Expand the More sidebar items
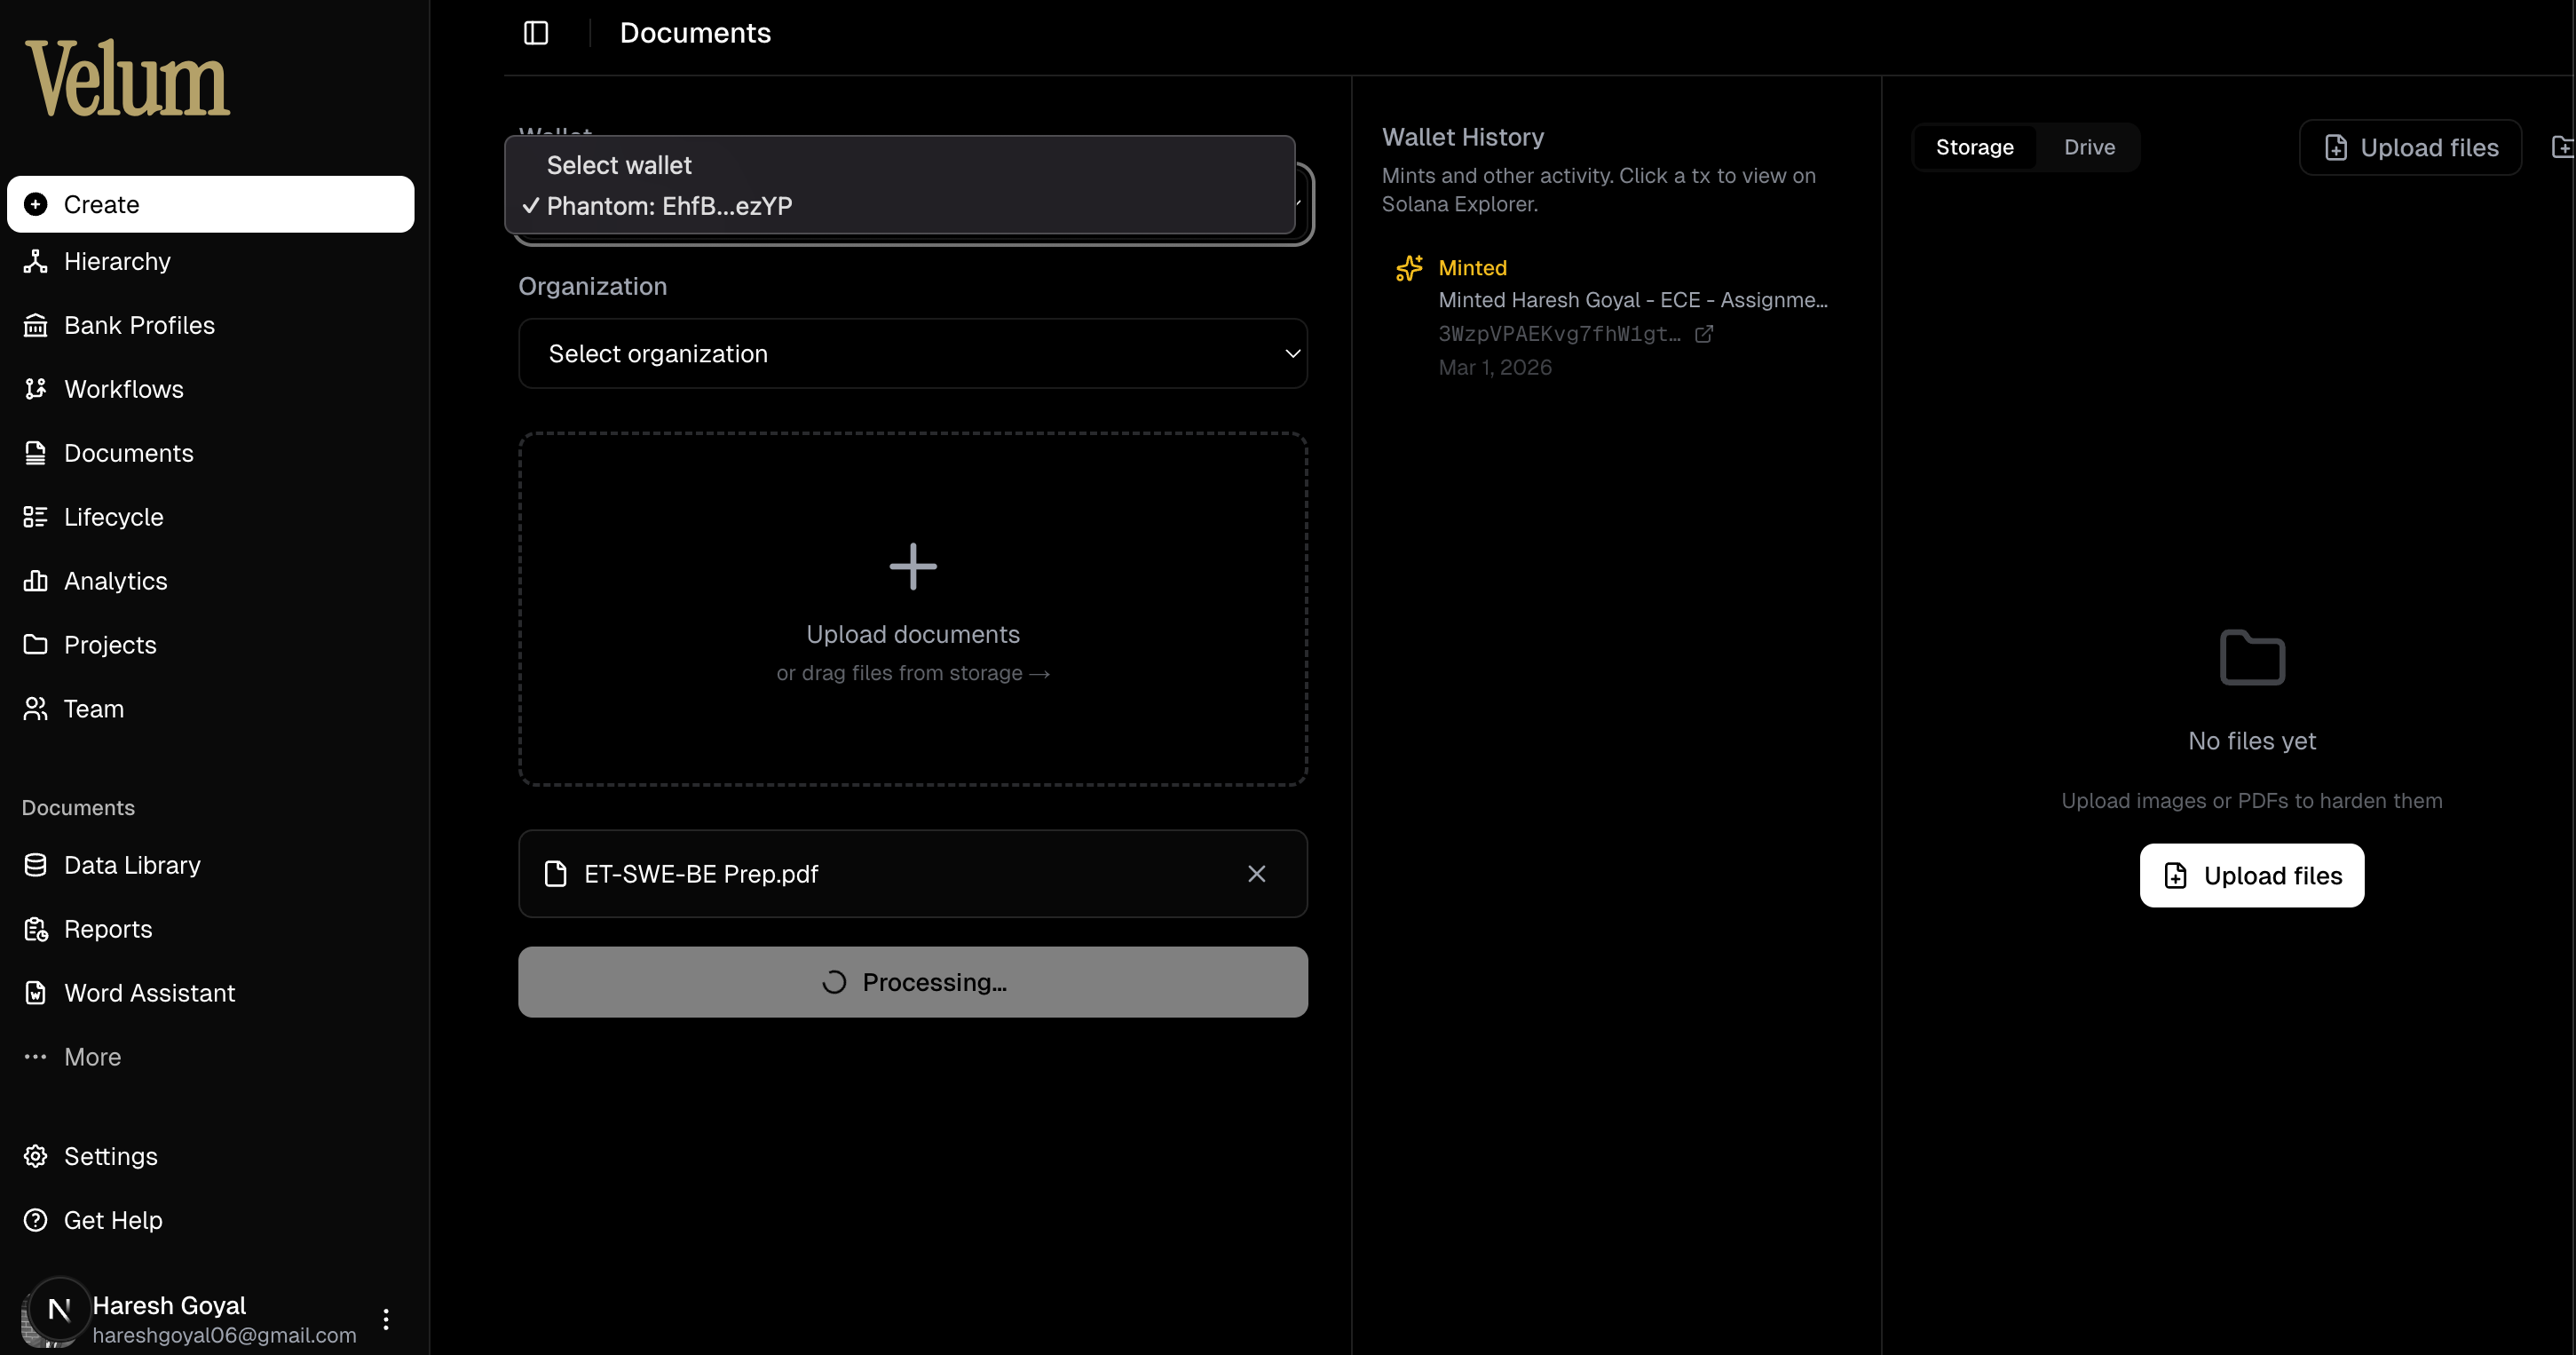2576x1355 pixels. pyautogui.click(x=92, y=1058)
